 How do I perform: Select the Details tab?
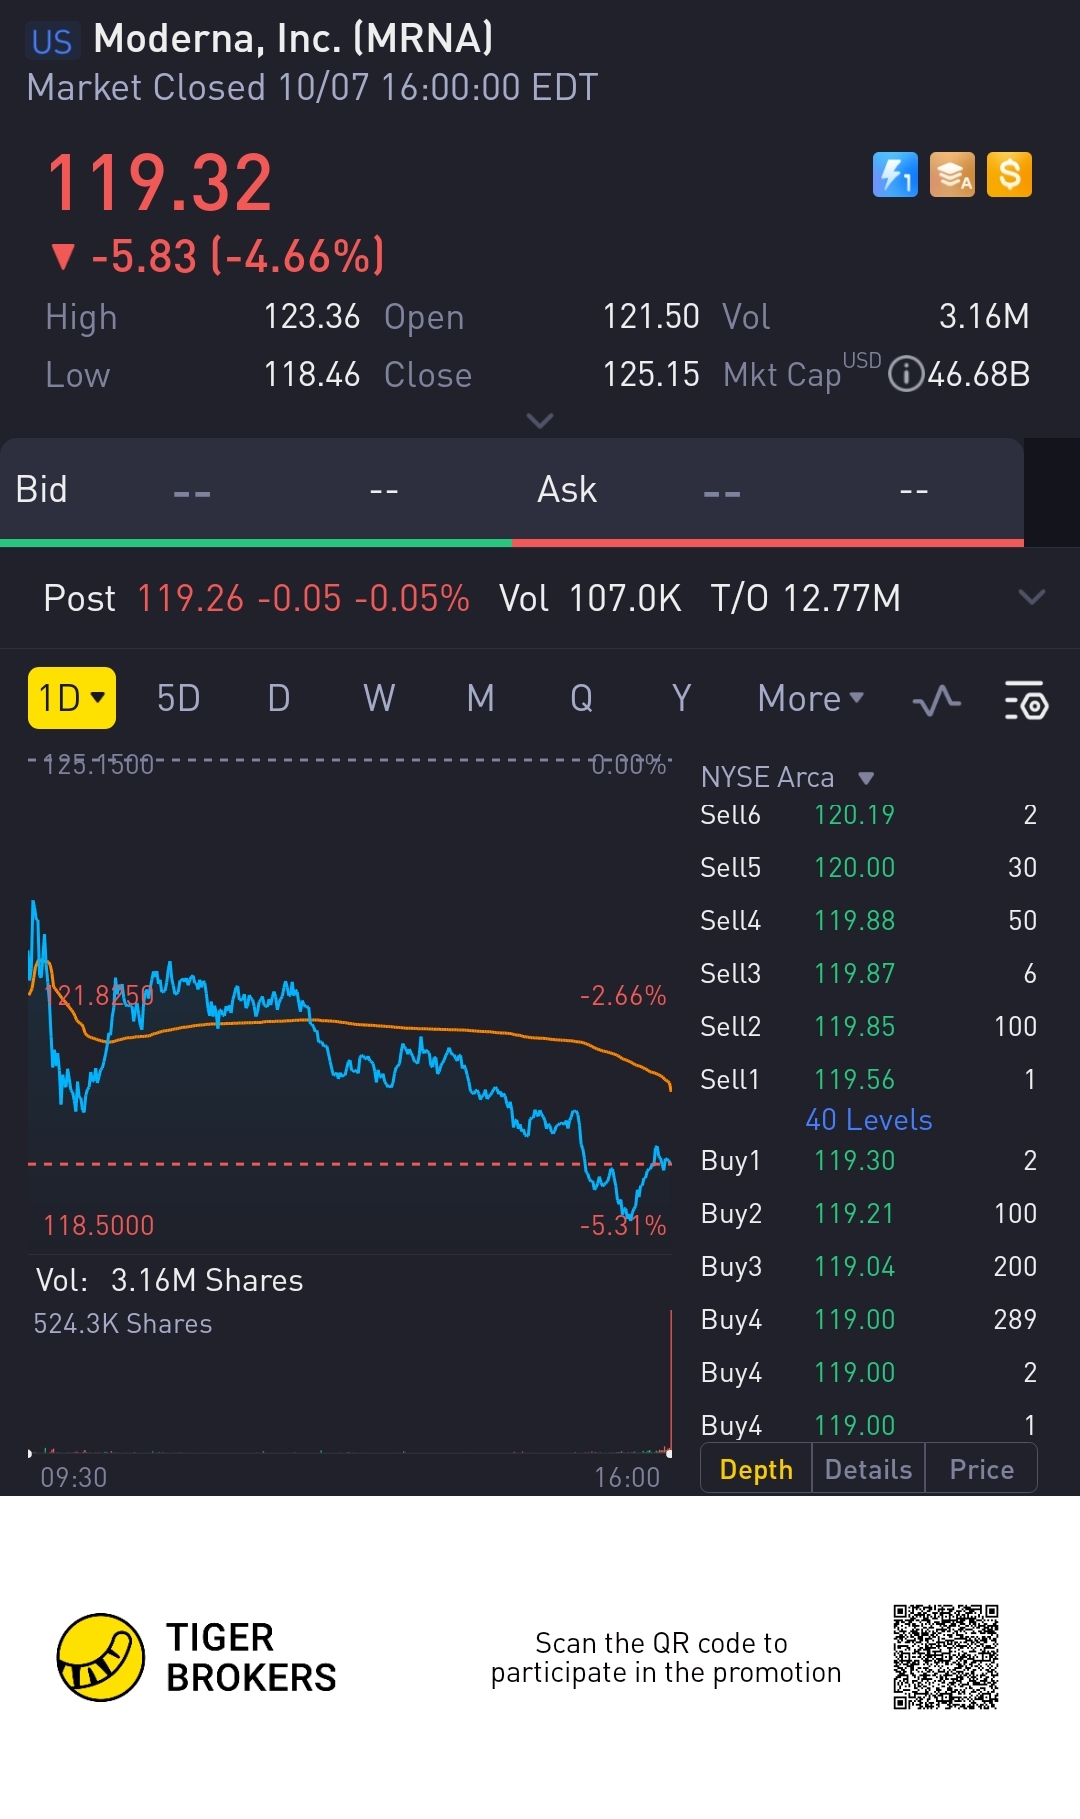click(868, 1469)
